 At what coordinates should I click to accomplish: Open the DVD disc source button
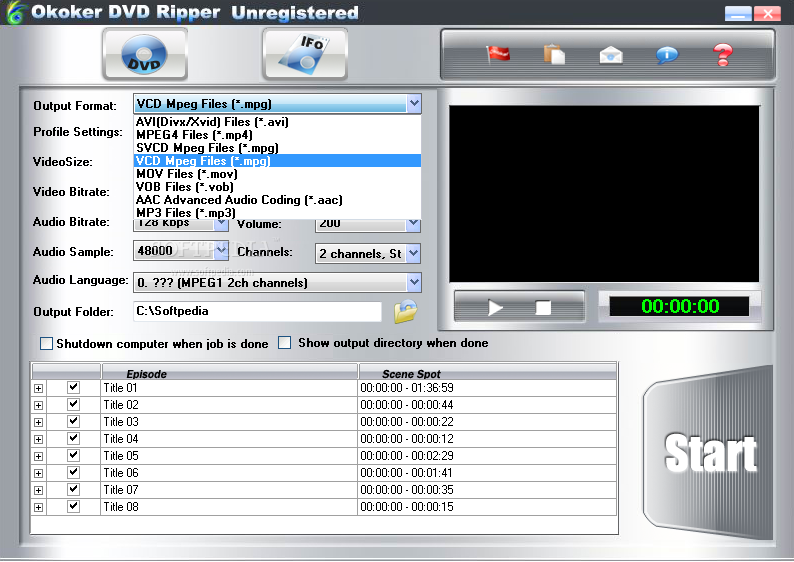tap(145, 54)
